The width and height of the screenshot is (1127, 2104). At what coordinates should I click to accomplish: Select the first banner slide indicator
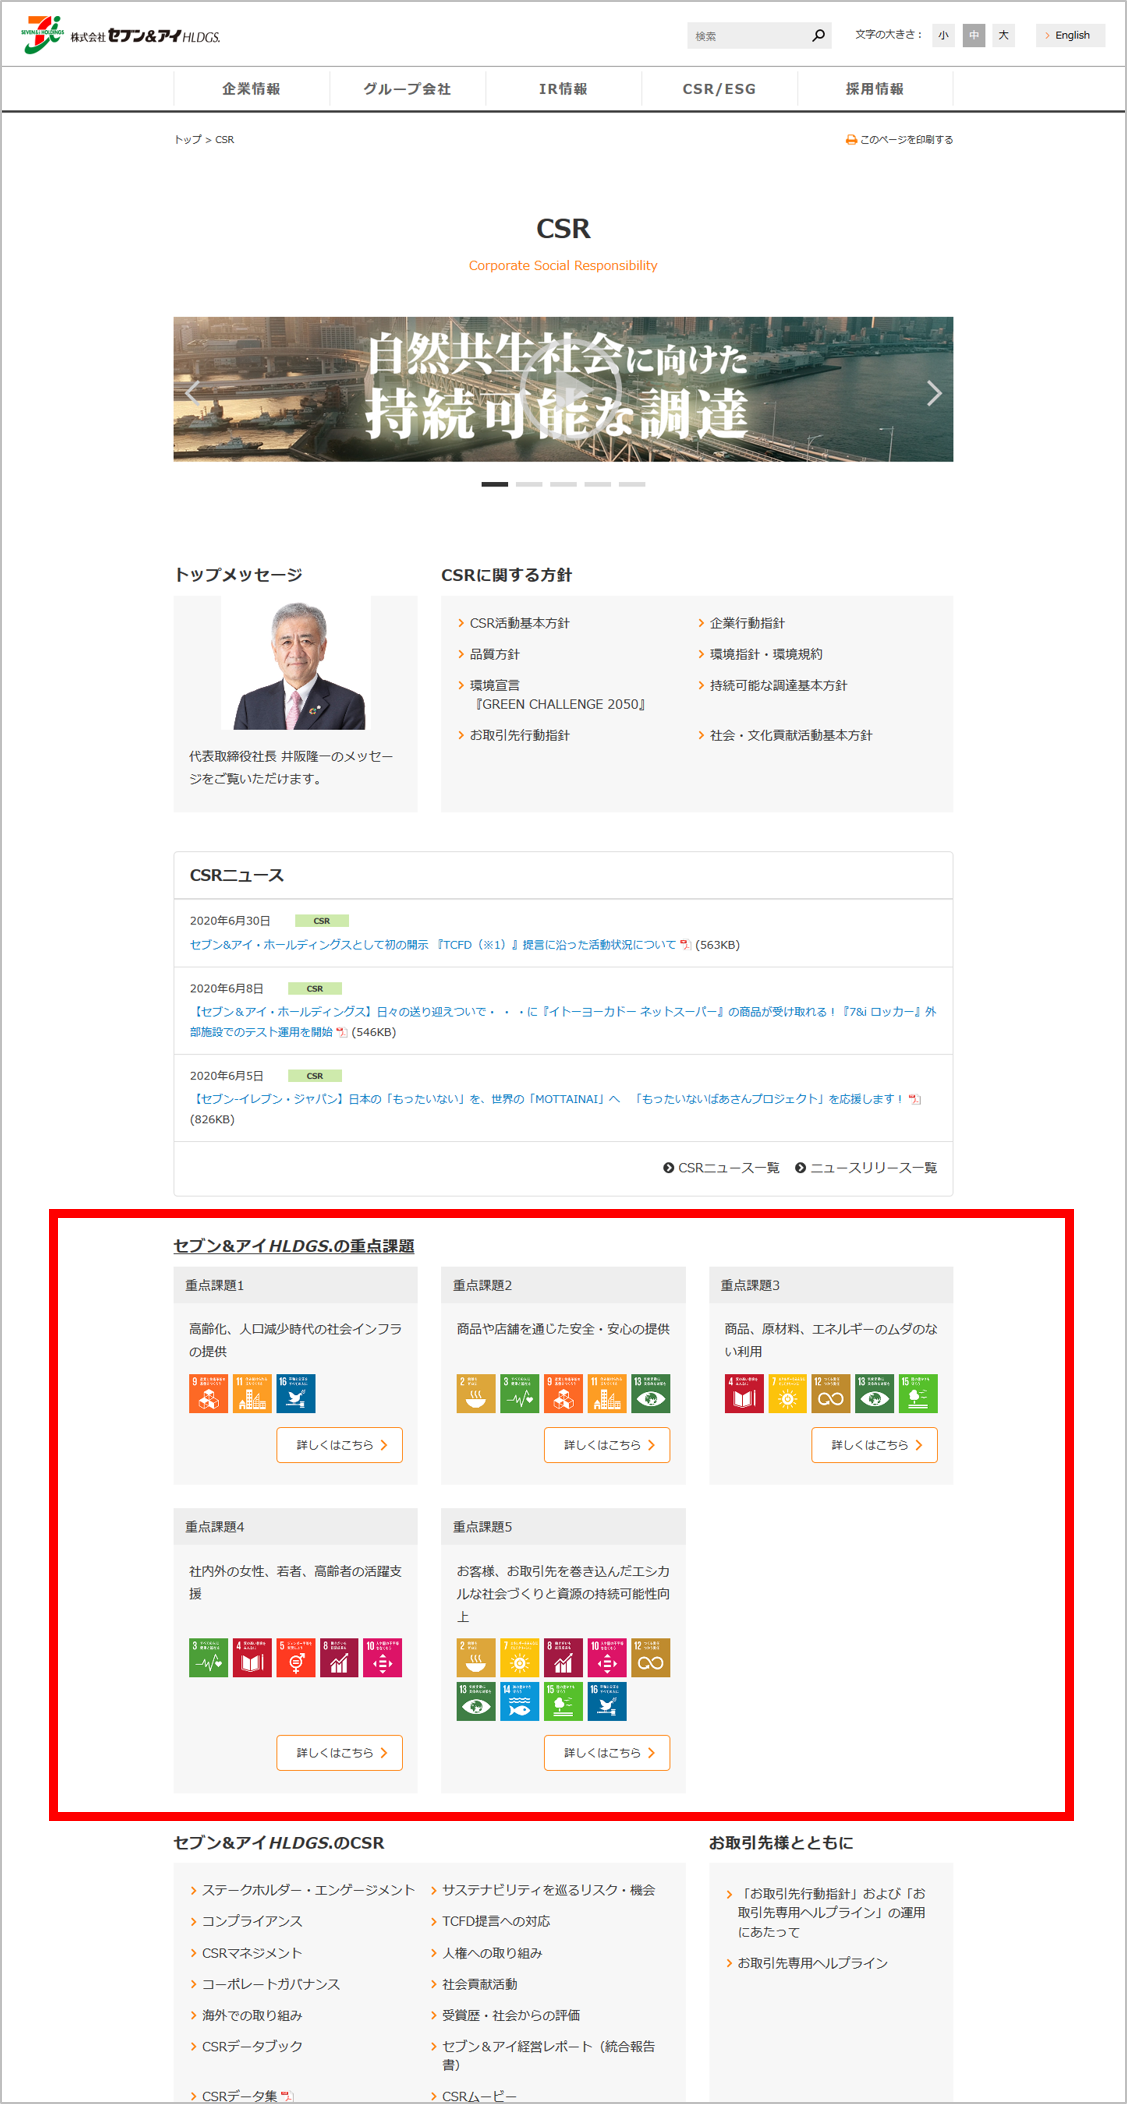[494, 484]
